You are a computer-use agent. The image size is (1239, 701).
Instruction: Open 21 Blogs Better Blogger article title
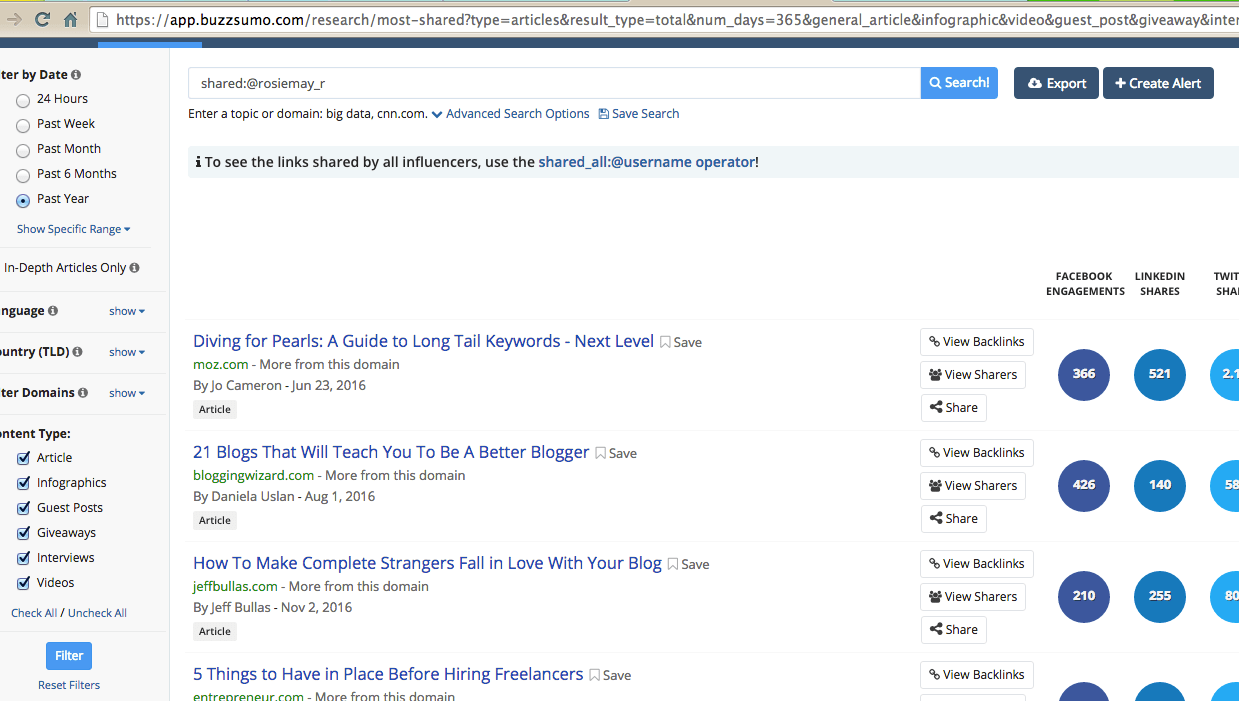(x=391, y=452)
